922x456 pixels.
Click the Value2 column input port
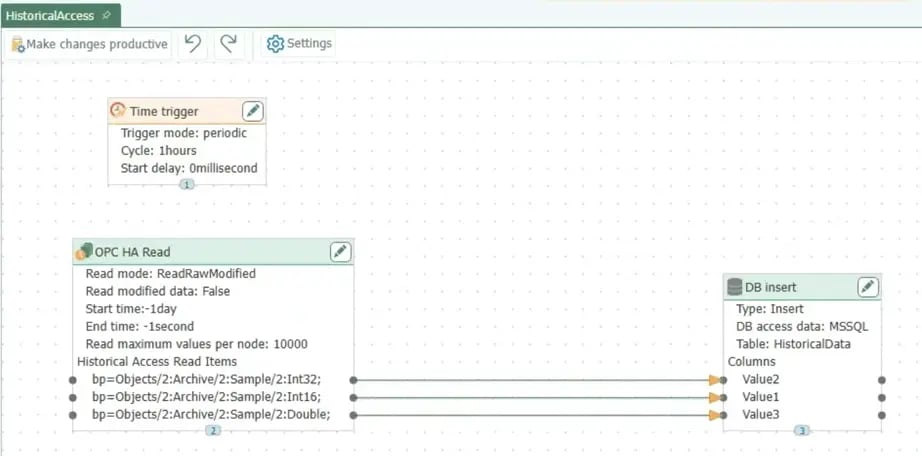723,380
